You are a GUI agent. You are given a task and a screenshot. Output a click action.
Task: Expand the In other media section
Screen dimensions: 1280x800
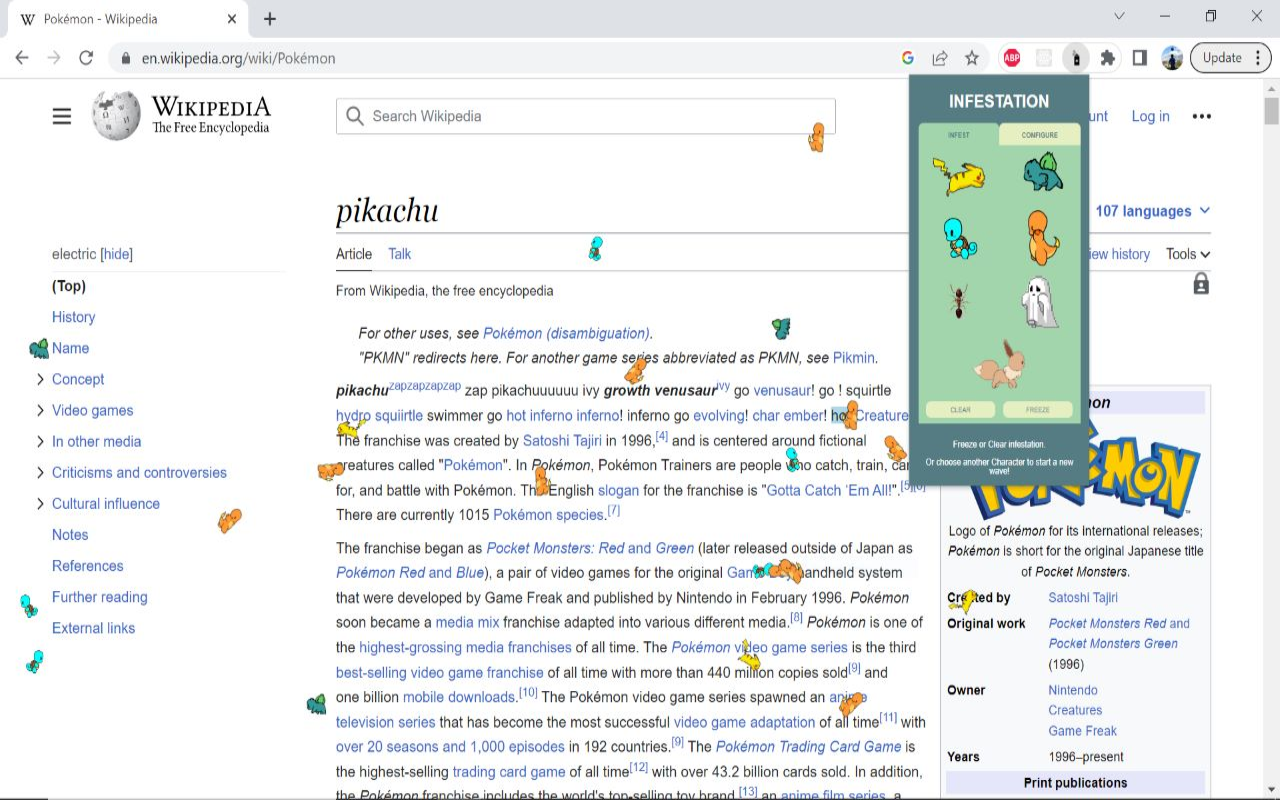[x=40, y=441]
